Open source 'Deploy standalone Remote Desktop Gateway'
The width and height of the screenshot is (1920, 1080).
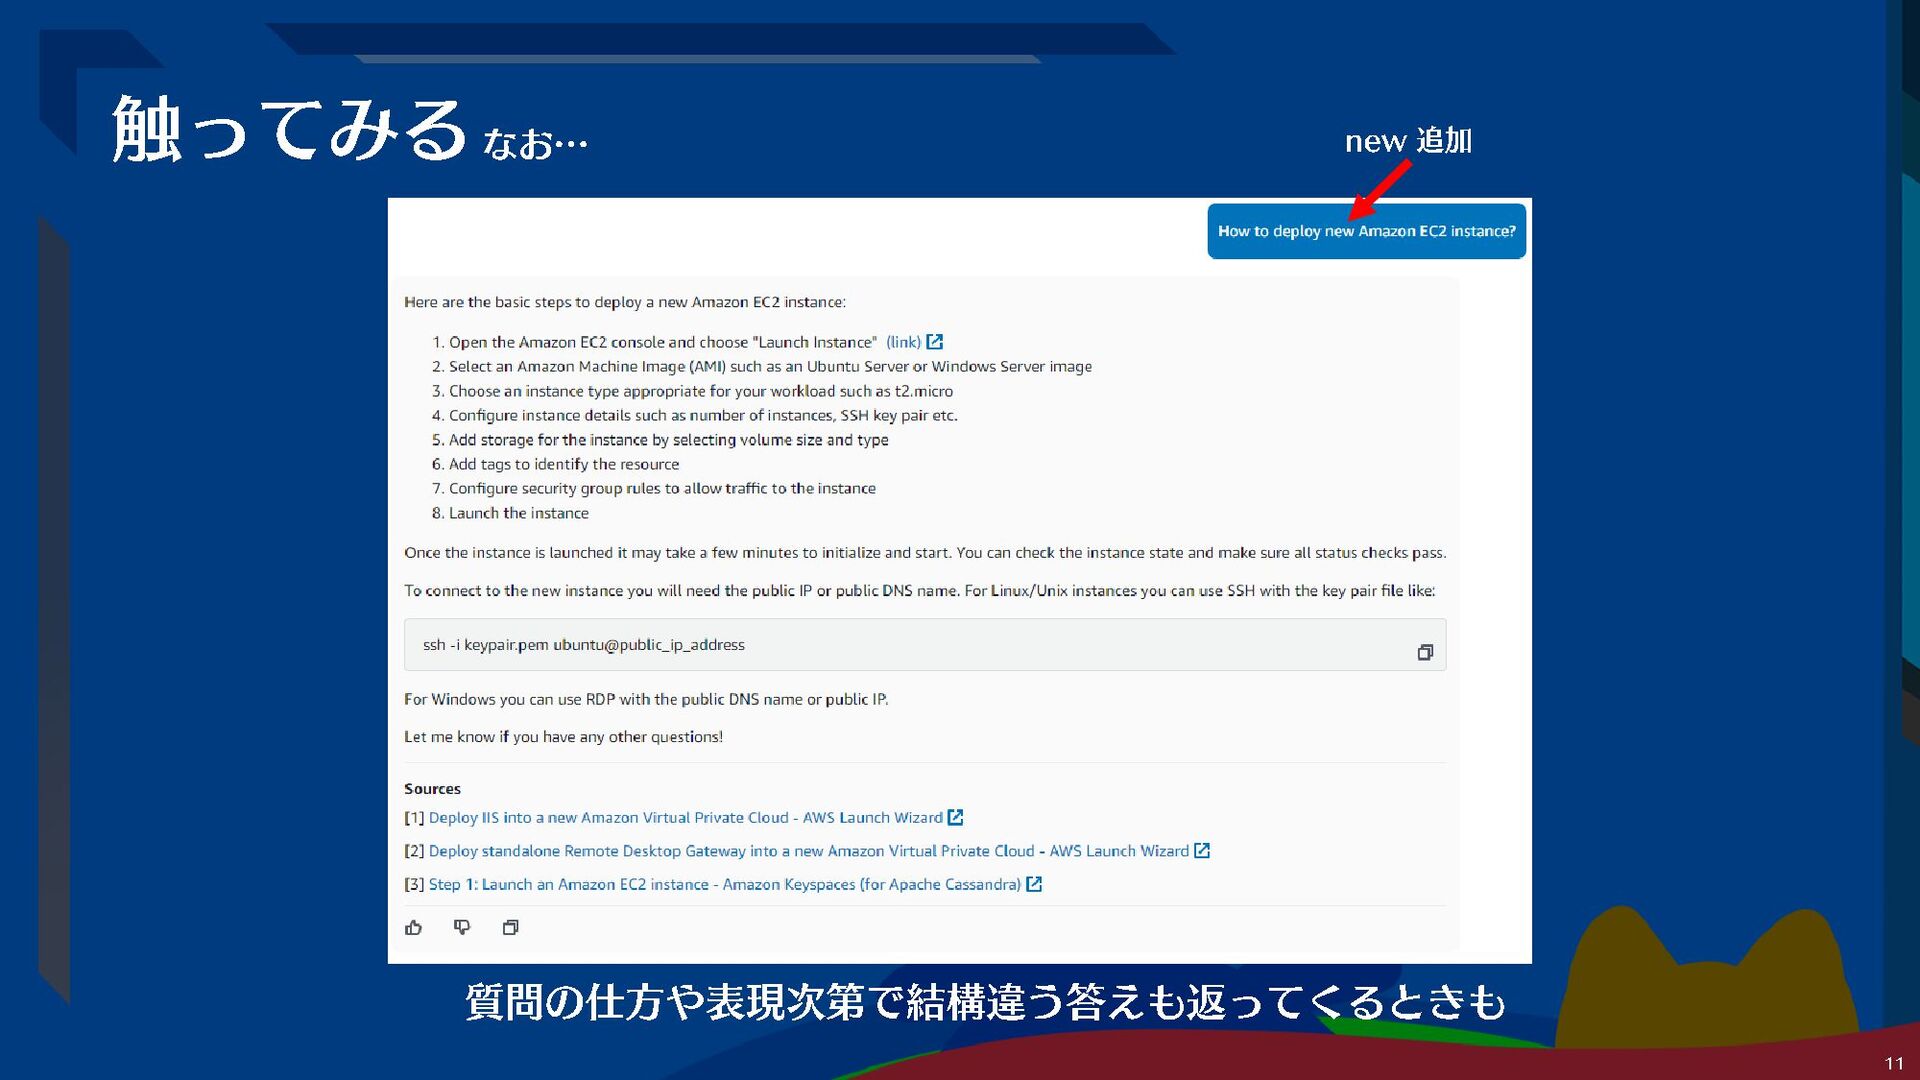coord(808,851)
